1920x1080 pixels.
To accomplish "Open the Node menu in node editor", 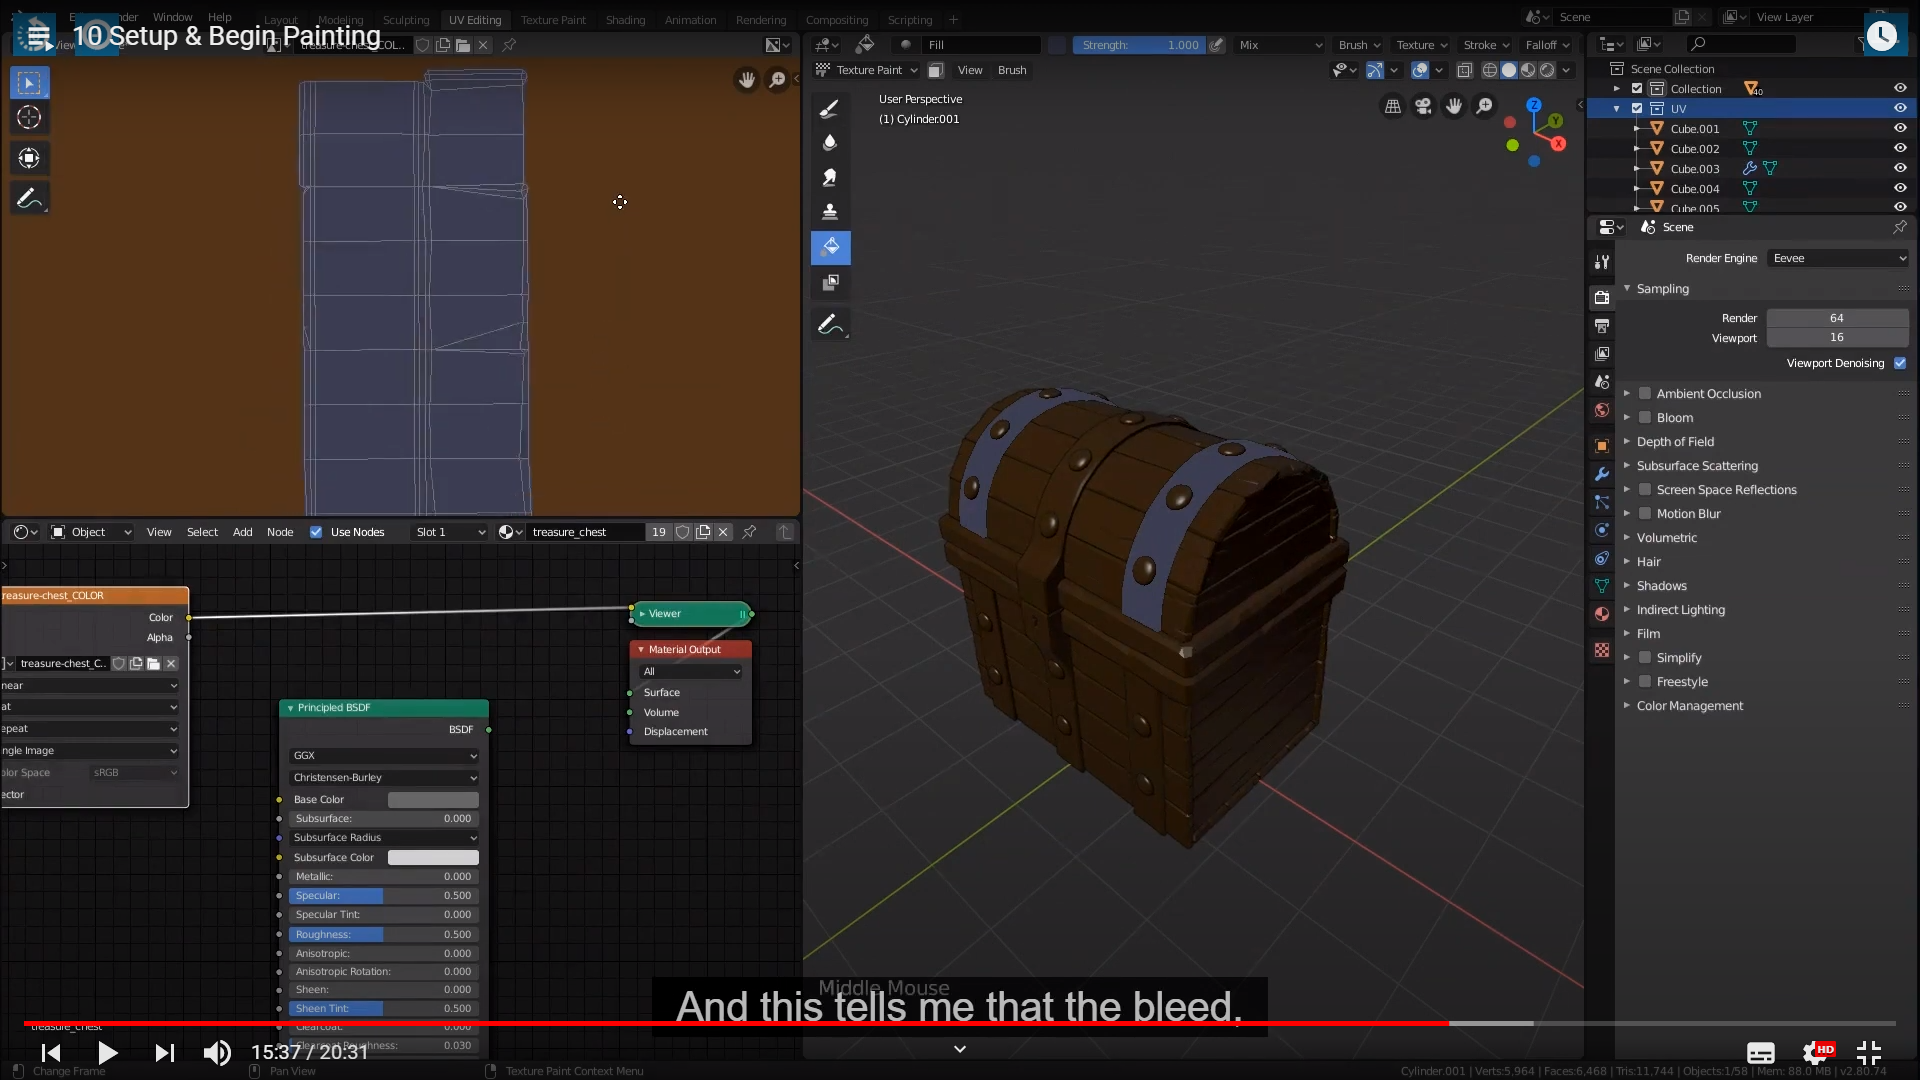I will click(280, 532).
